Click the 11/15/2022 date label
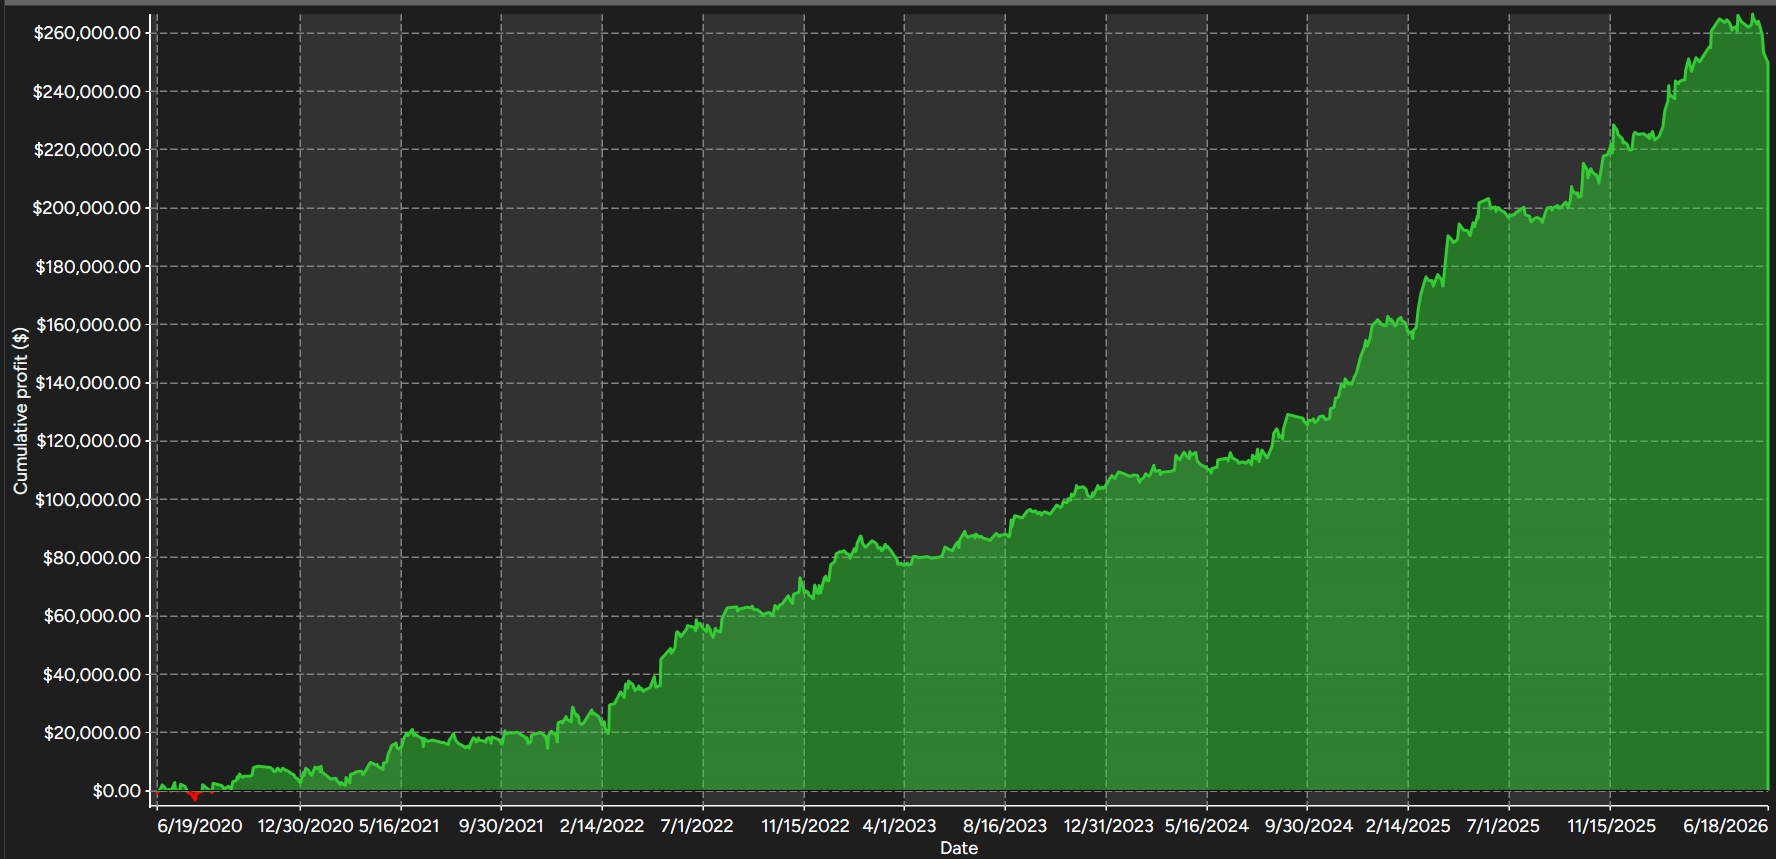This screenshot has width=1776, height=859. (805, 826)
